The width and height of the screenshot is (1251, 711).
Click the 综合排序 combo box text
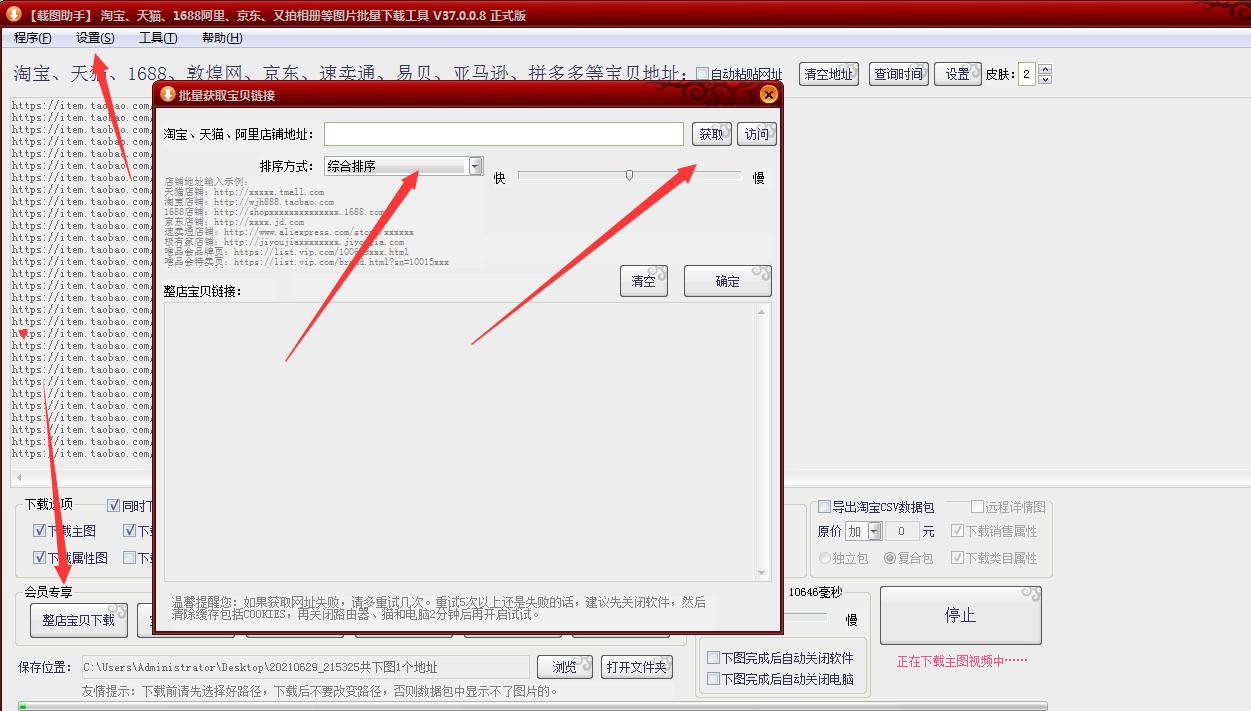[x=395, y=166]
